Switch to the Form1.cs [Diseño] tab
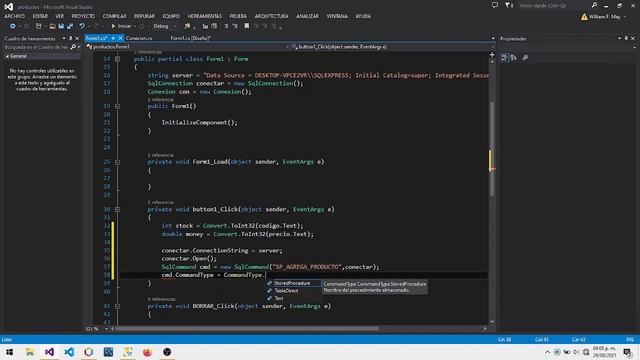This screenshot has width=640, height=360. 191,38
